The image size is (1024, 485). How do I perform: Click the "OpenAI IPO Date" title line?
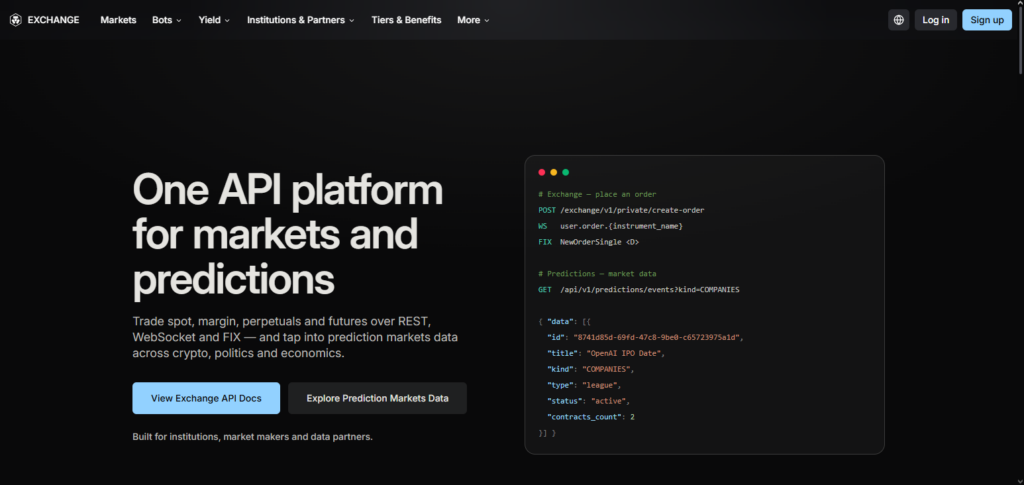[x=607, y=353]
